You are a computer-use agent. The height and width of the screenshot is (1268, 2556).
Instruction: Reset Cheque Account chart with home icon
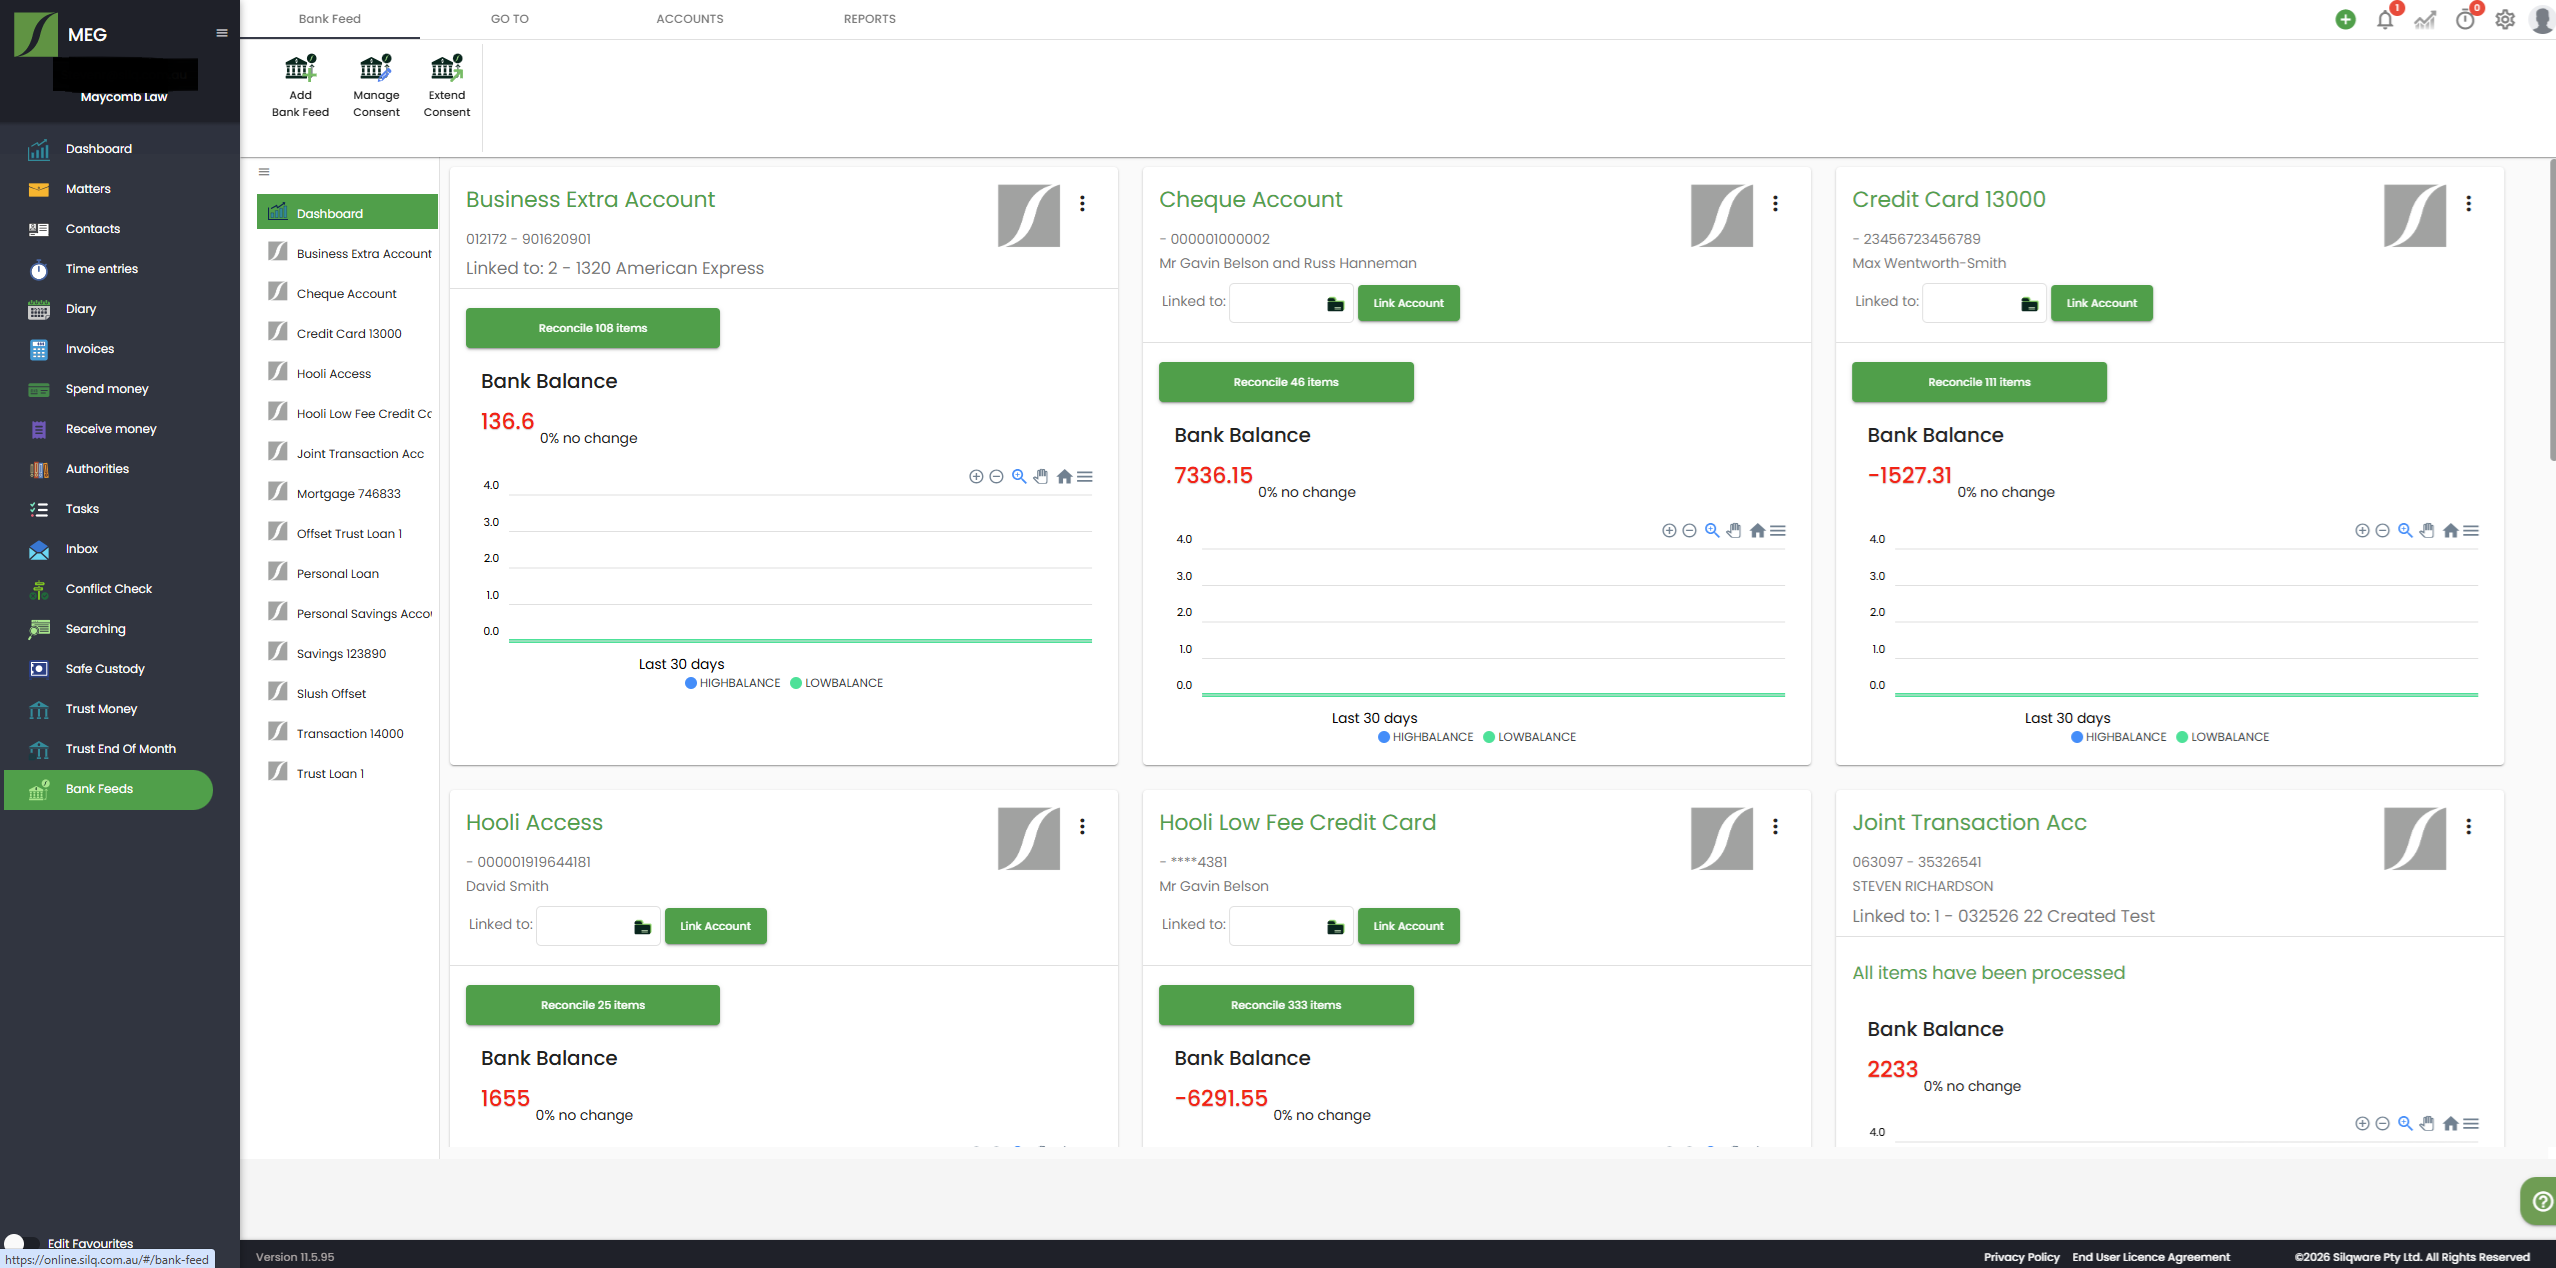point(1757,531)
